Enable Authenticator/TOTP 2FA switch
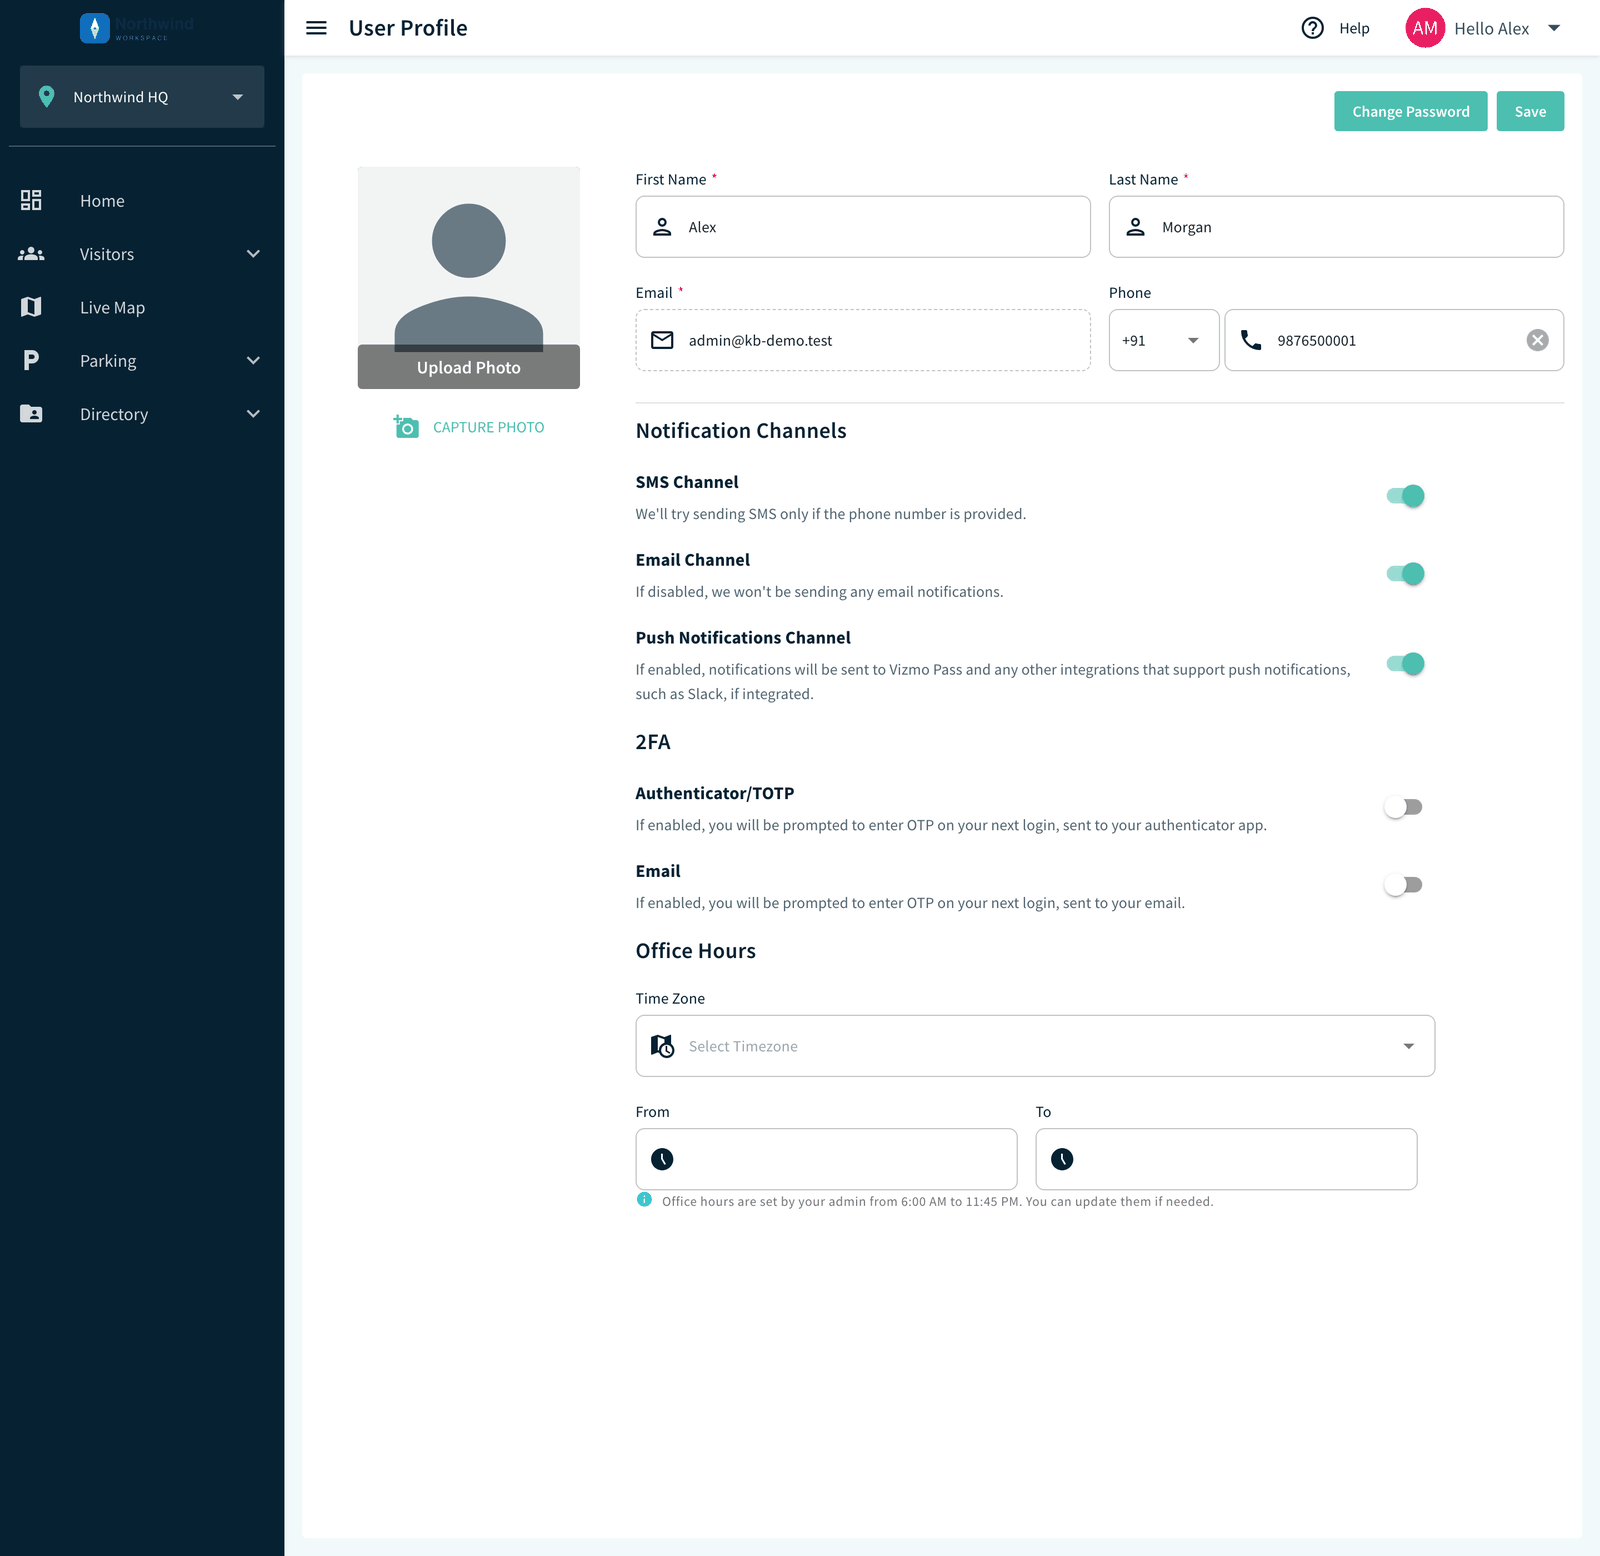The width and height of the screenshot is (1600, 1556). point(1403,807)
